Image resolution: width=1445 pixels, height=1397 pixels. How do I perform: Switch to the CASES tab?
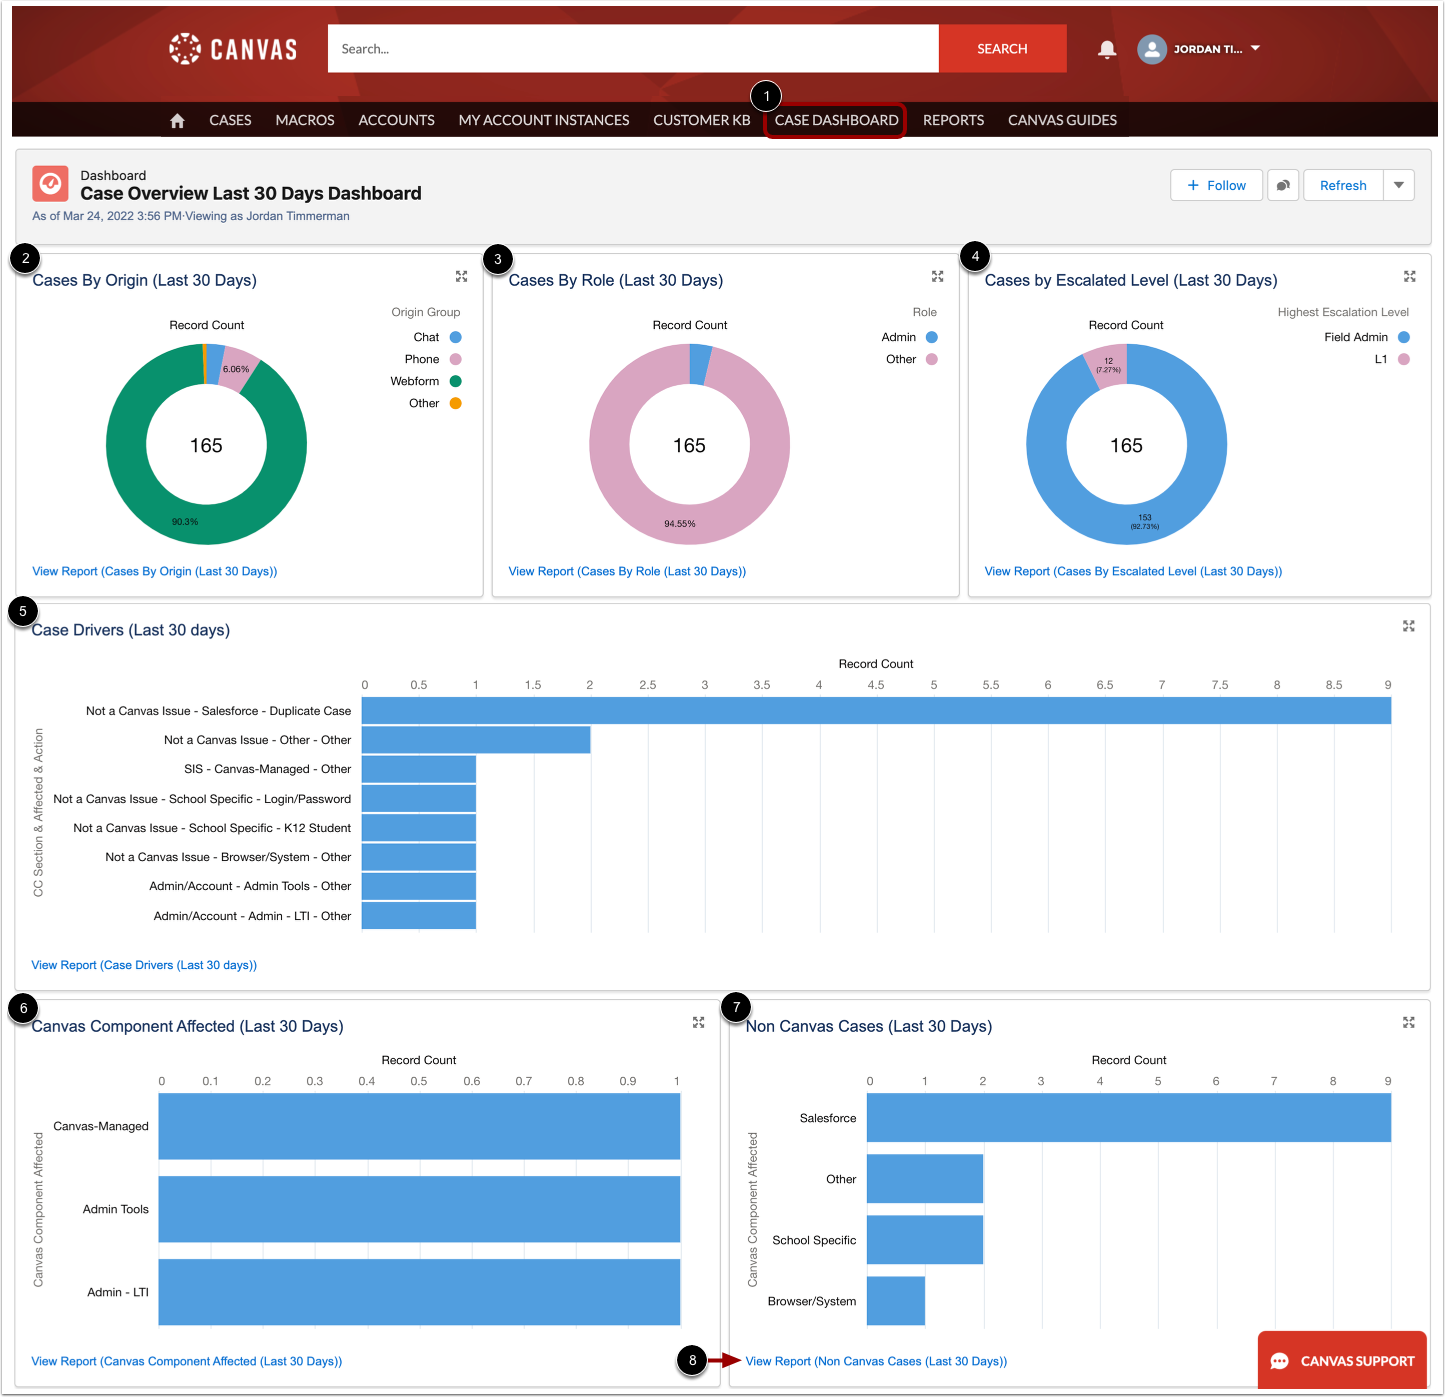pos(230,119)
